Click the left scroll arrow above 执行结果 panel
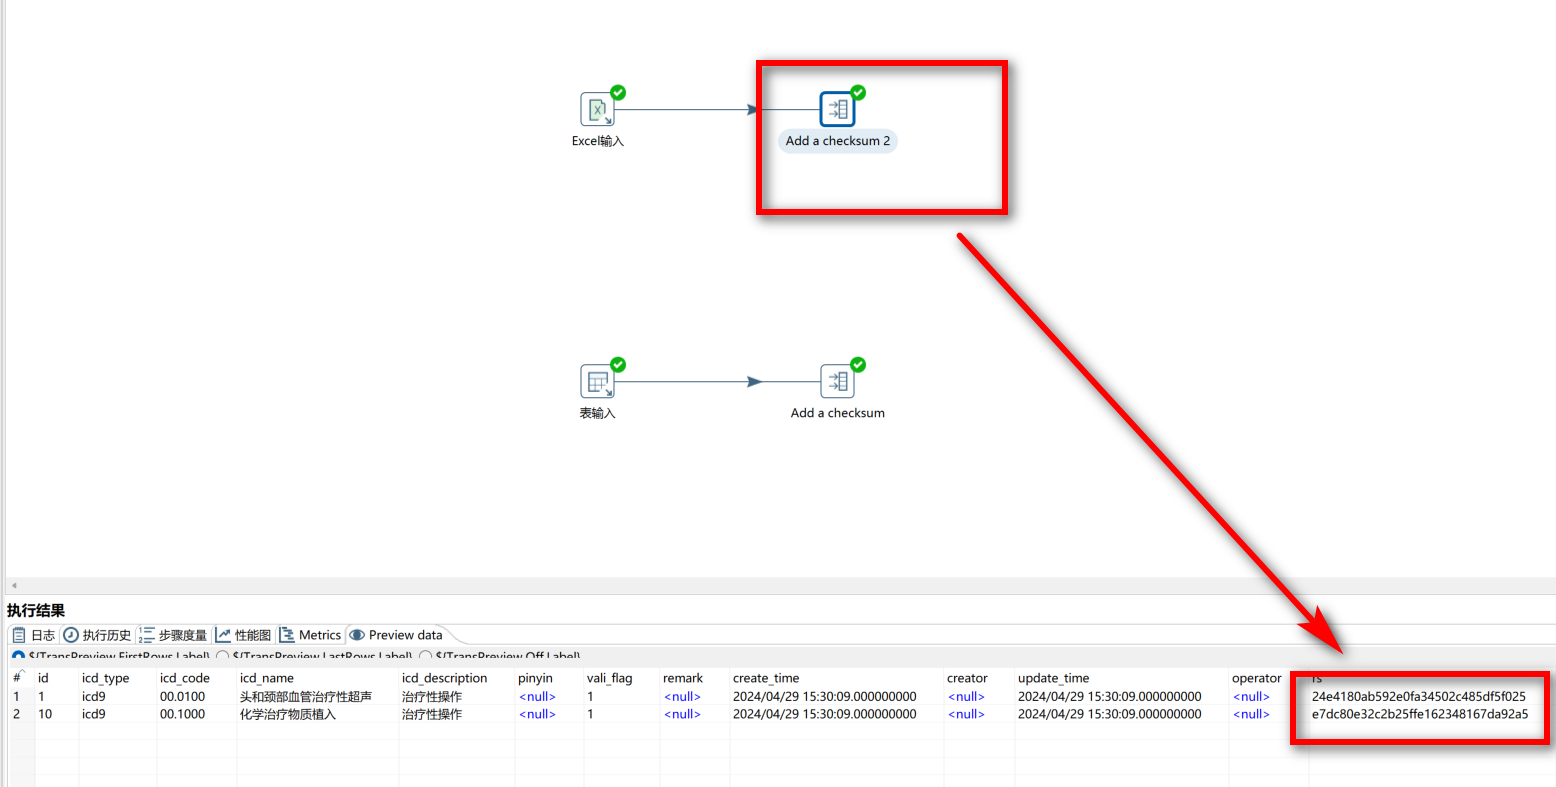This screenshot has width=1556, height=787. click(13, 585)
